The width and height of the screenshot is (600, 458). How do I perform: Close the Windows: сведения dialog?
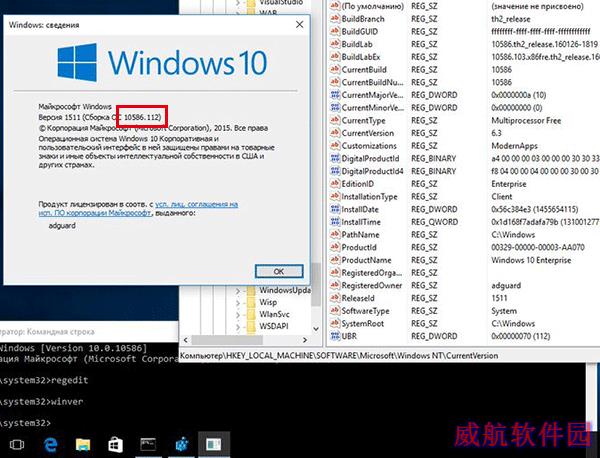(x=300, y=24)
